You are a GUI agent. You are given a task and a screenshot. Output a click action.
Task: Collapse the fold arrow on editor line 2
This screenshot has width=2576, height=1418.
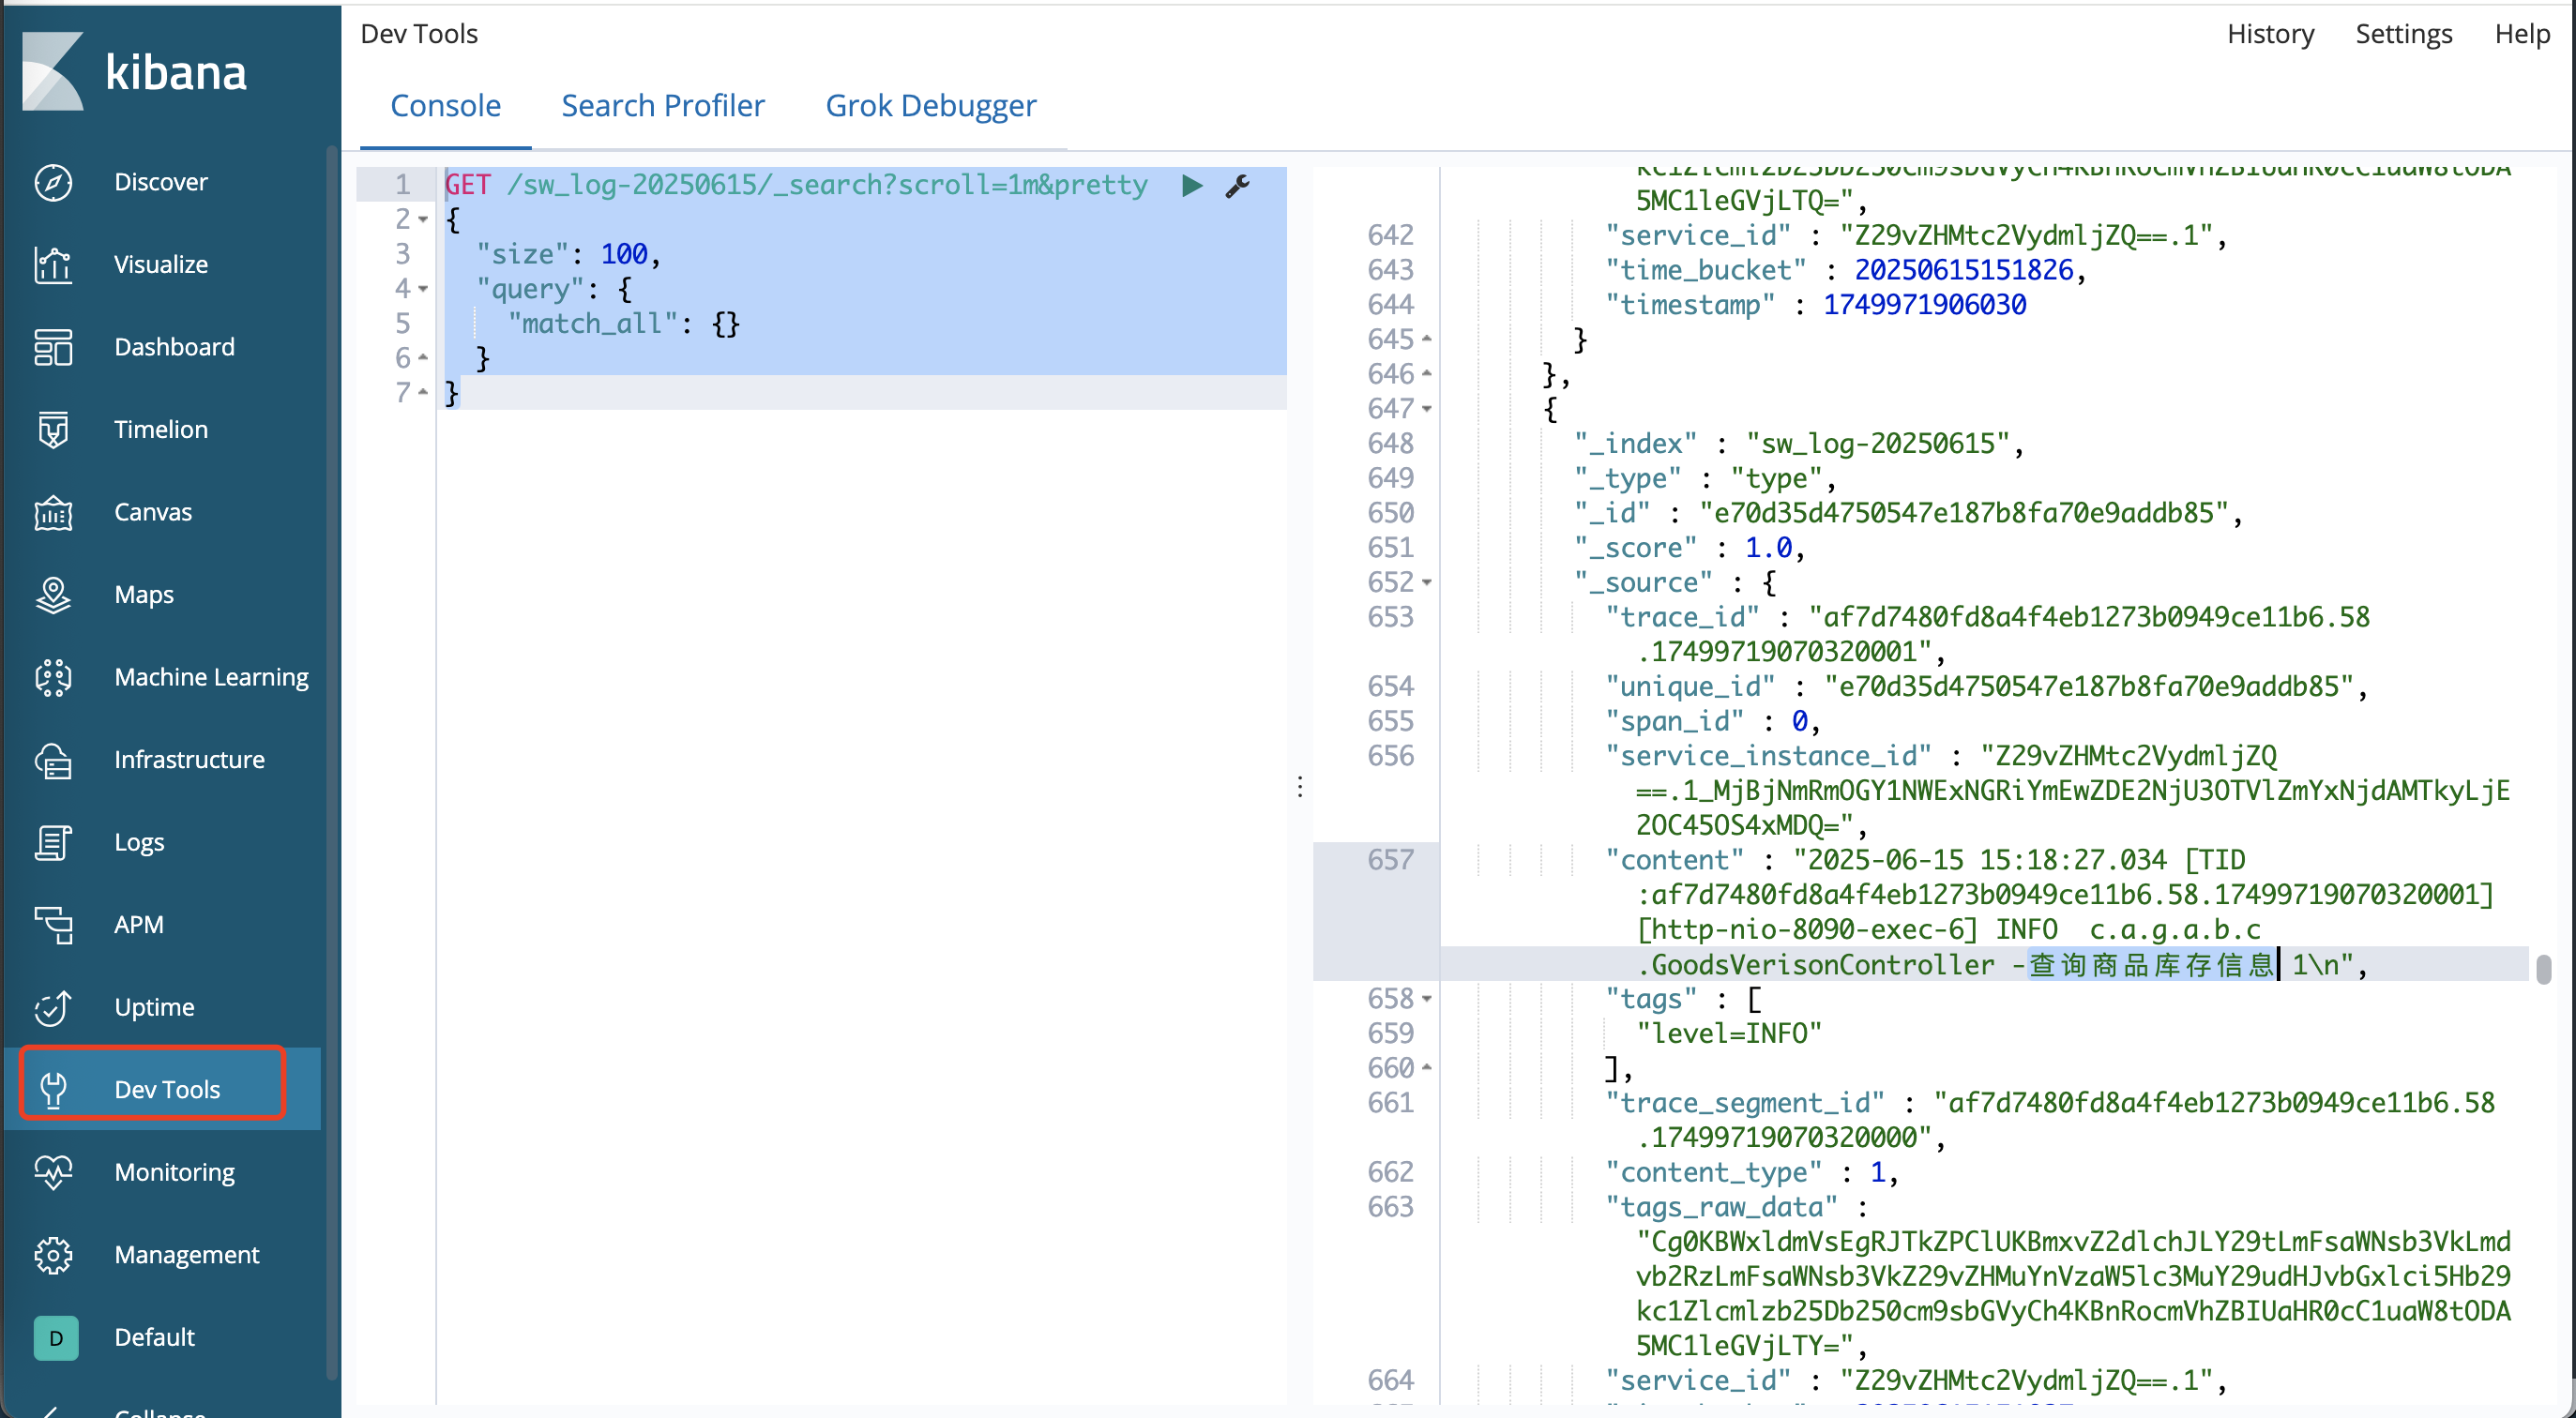coord(423,220)
